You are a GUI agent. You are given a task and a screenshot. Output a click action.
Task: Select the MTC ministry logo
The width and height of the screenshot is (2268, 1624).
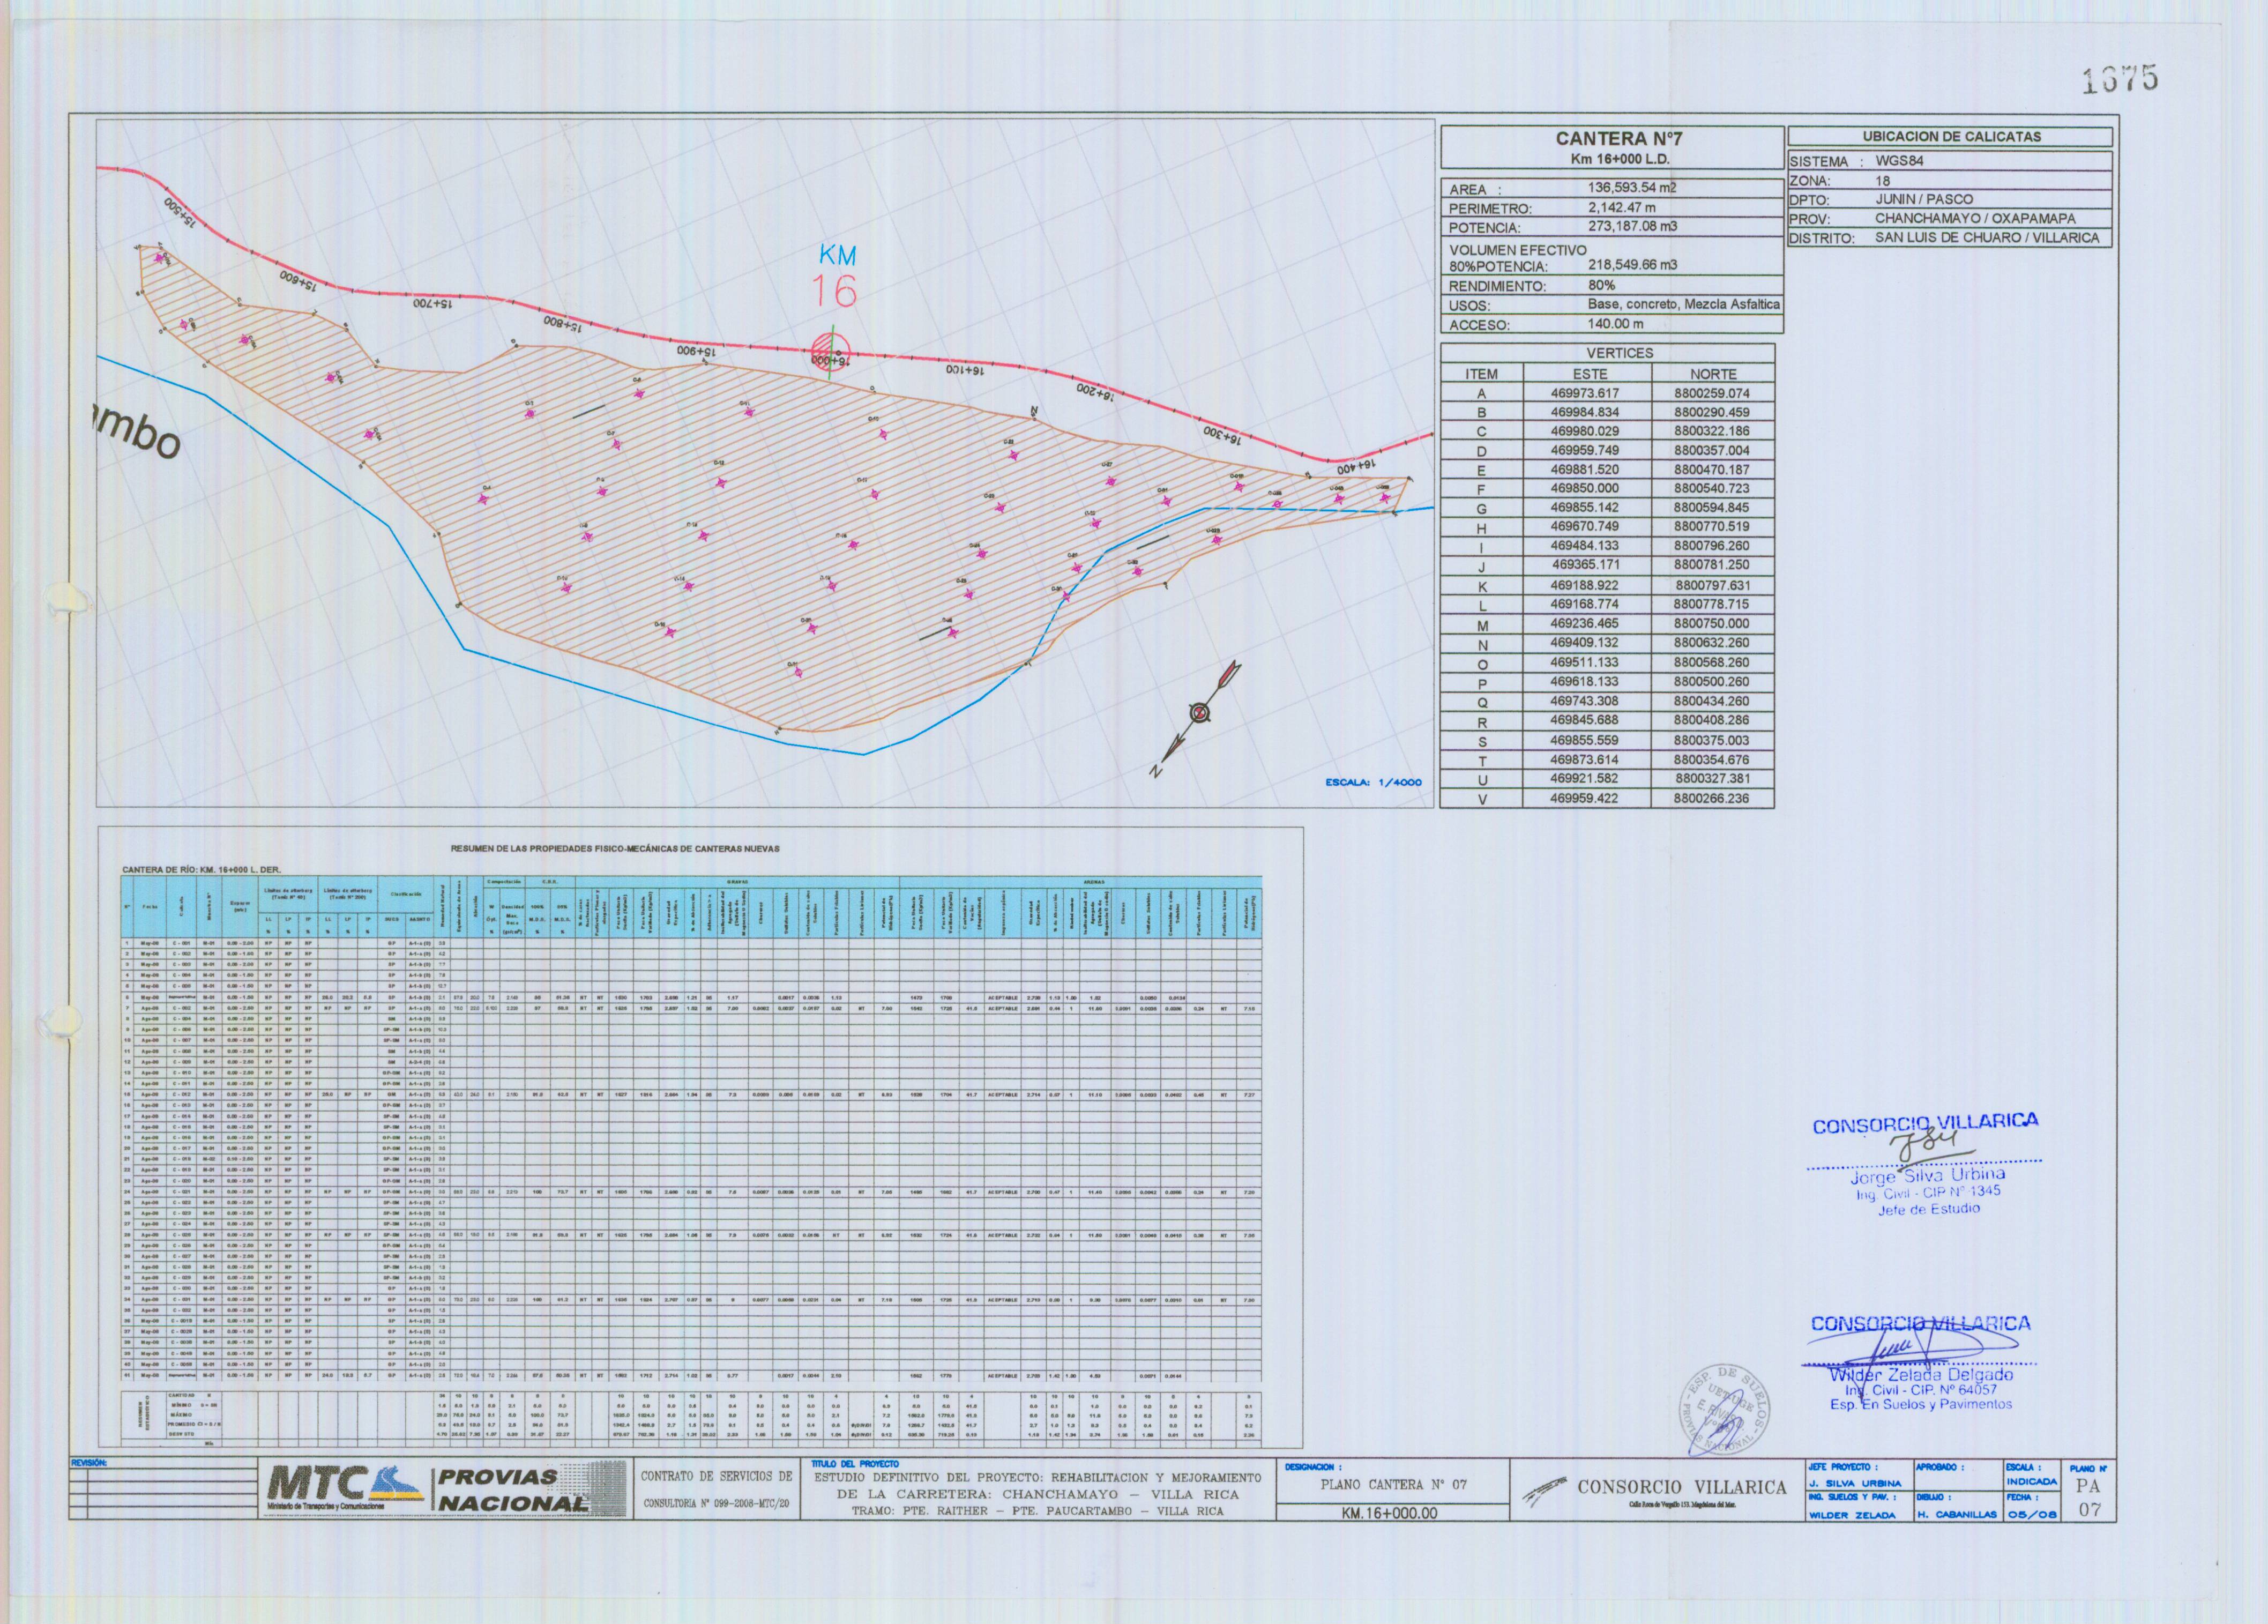(x=346, y=1487)
